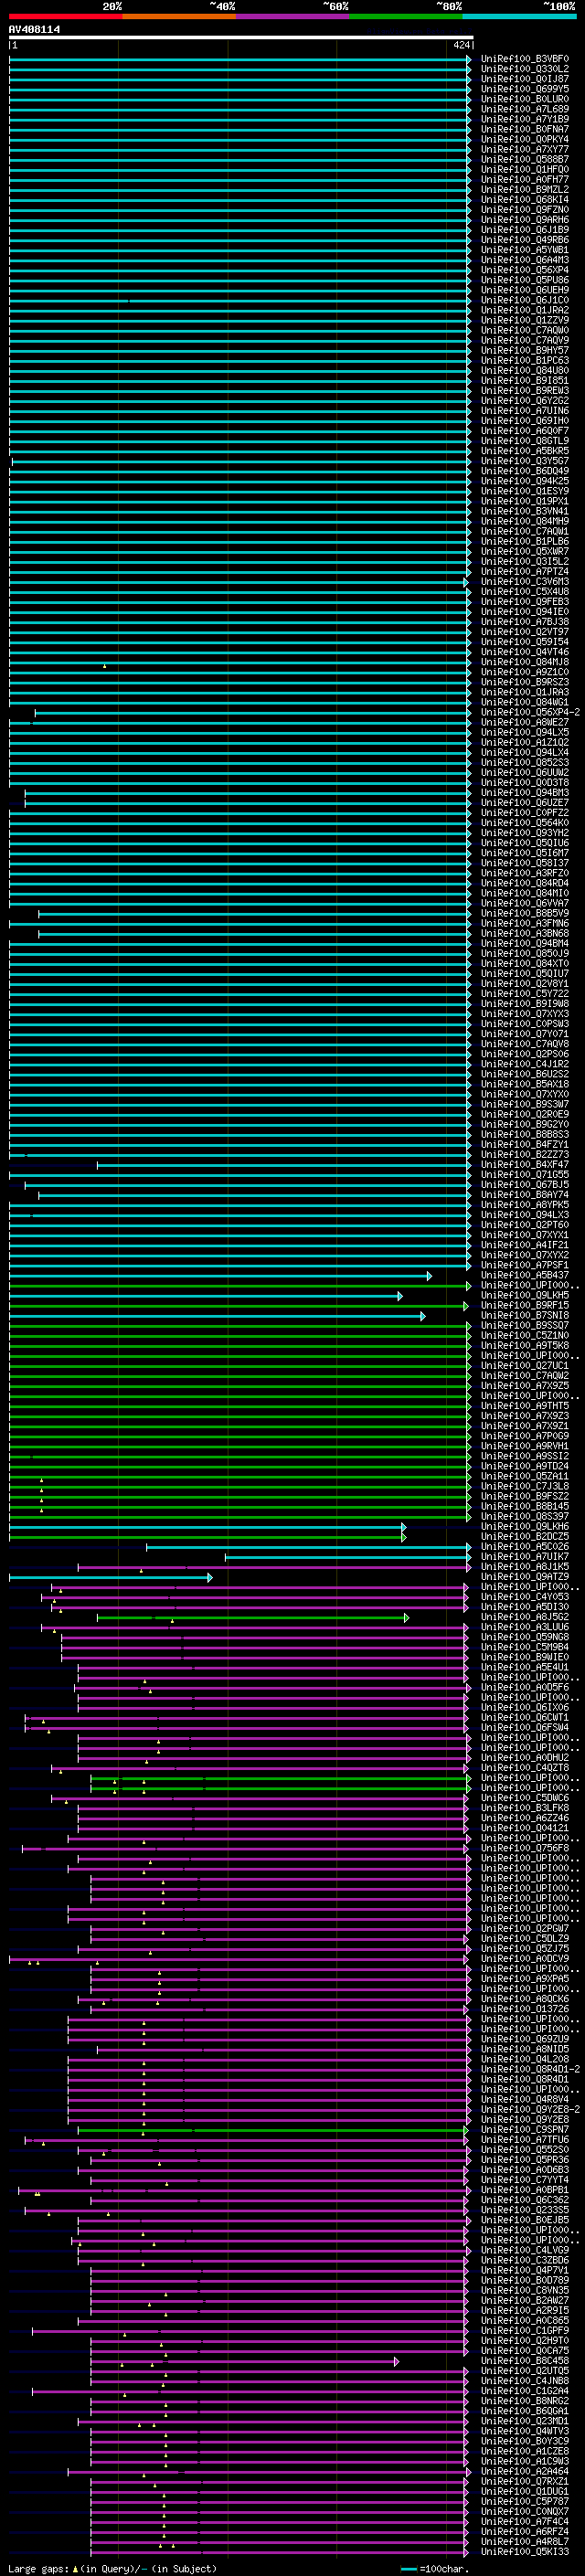Select label UniRef100_B7SNI8
The width and height of the screenshot is (585, 2576).
(525, 1315)
